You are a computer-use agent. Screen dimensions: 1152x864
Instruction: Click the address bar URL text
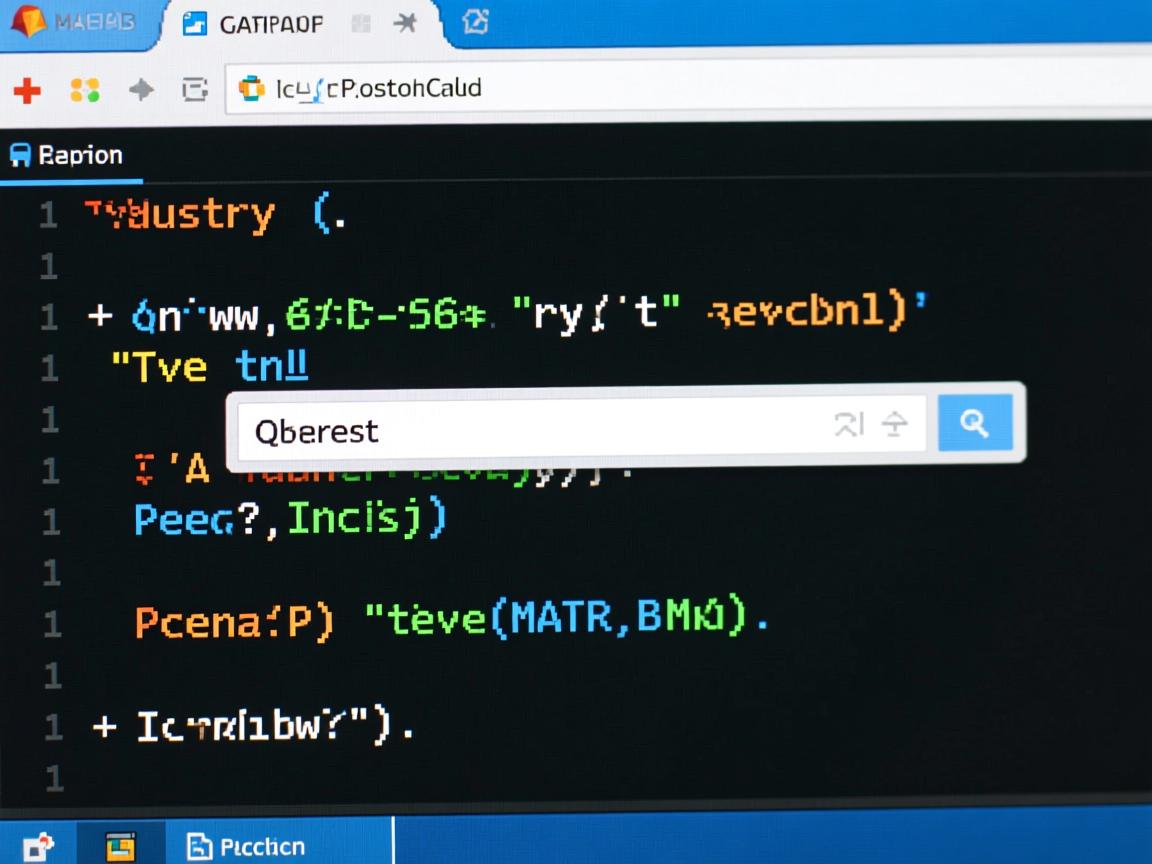tap(378, 88)
